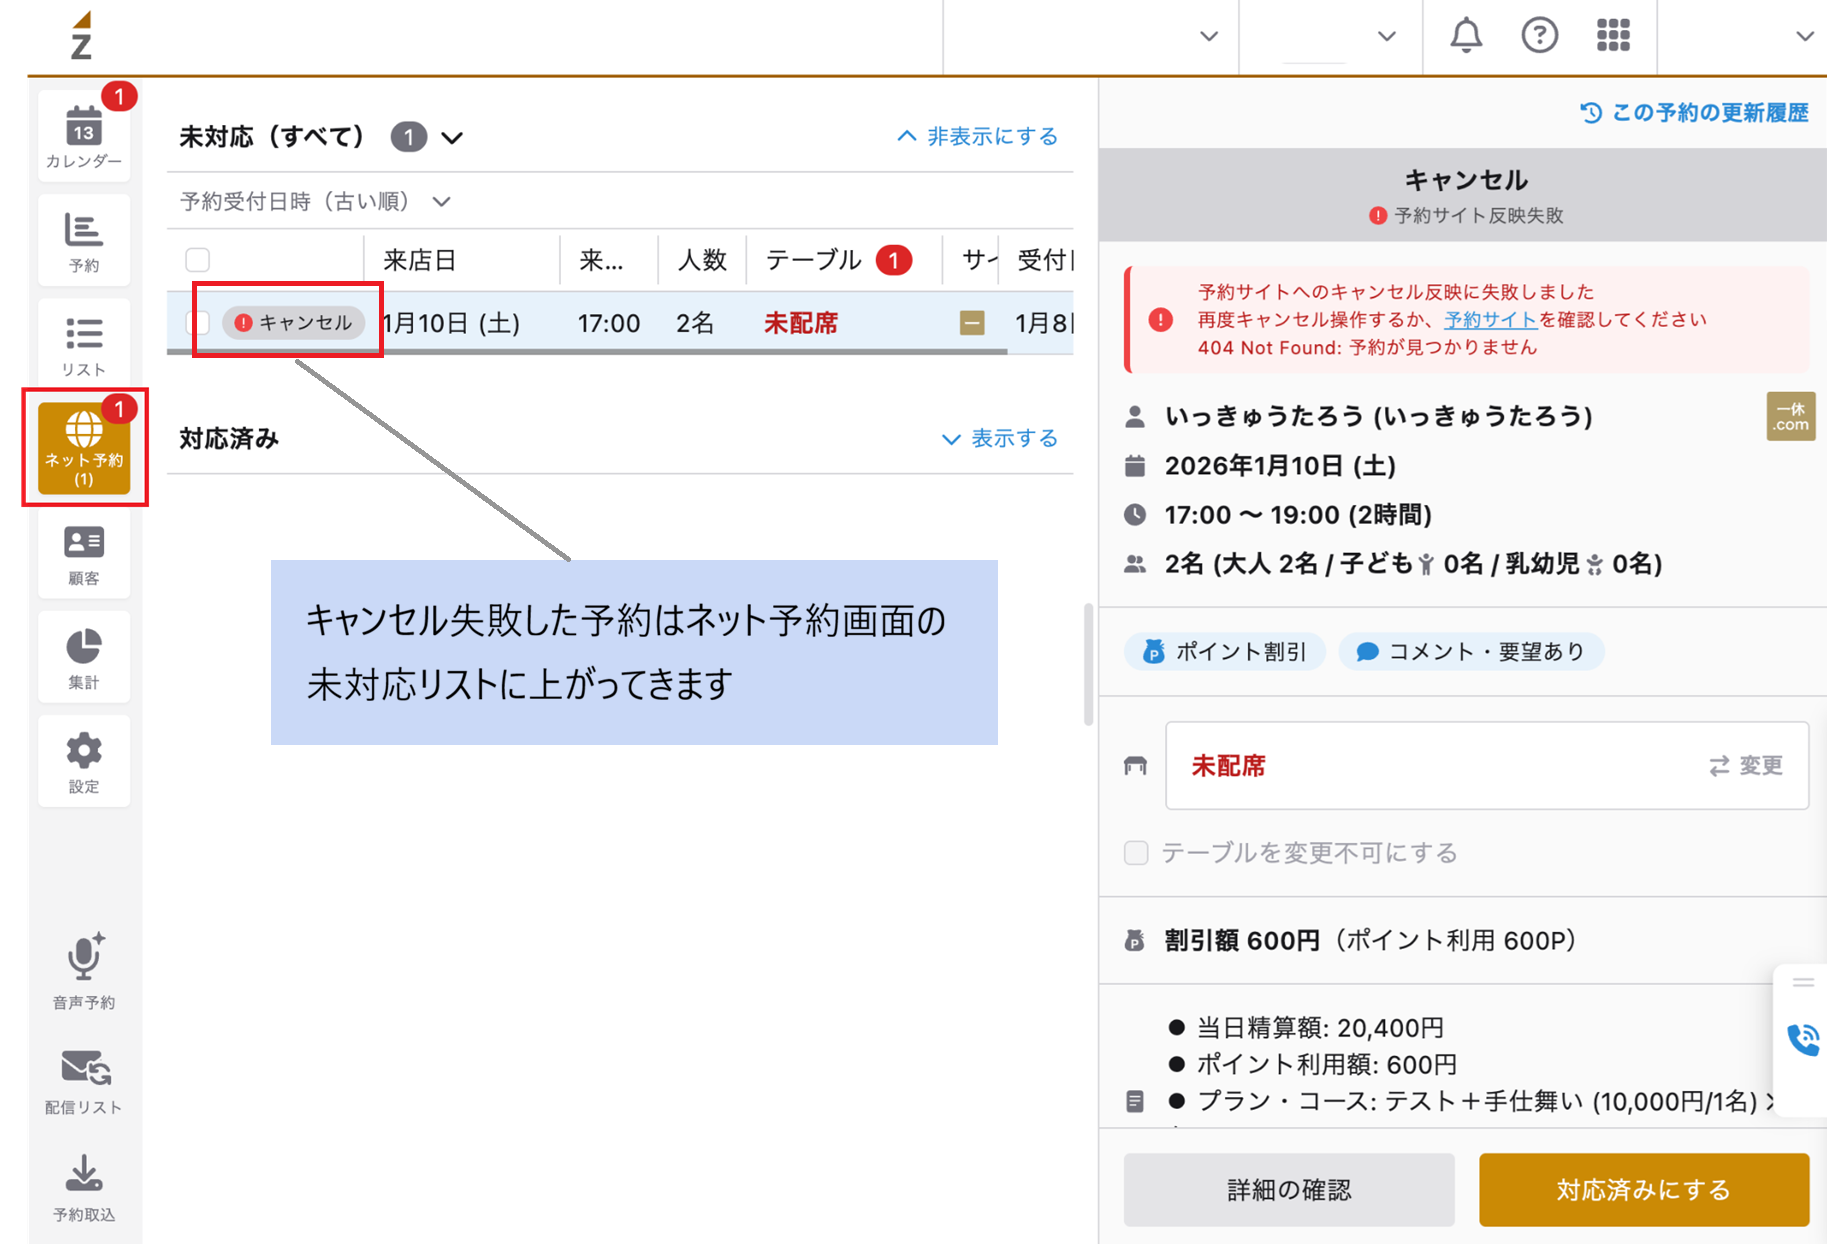The height and width of the screenshot is (1244, 1827).
Task: Click the サ column header
Action: click(x=978, y=260)
